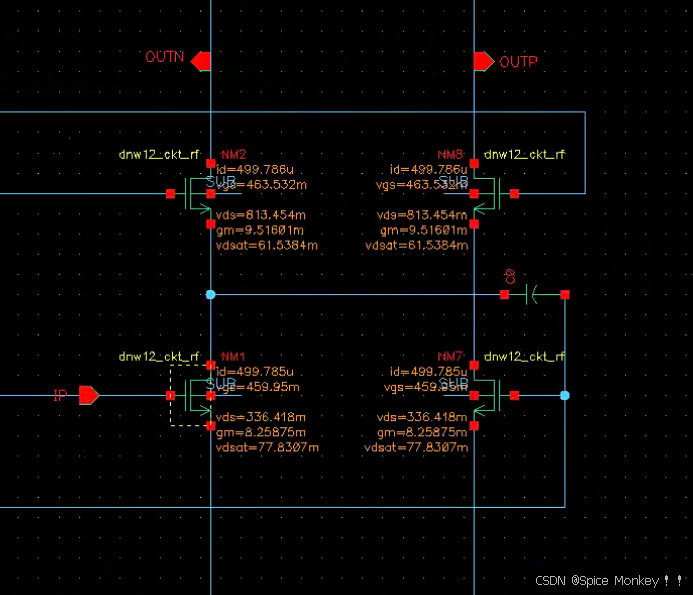This screenshot has width=693, height=595.
Task: Click the drain terminal of NM1
Action: tap(211, 365)
